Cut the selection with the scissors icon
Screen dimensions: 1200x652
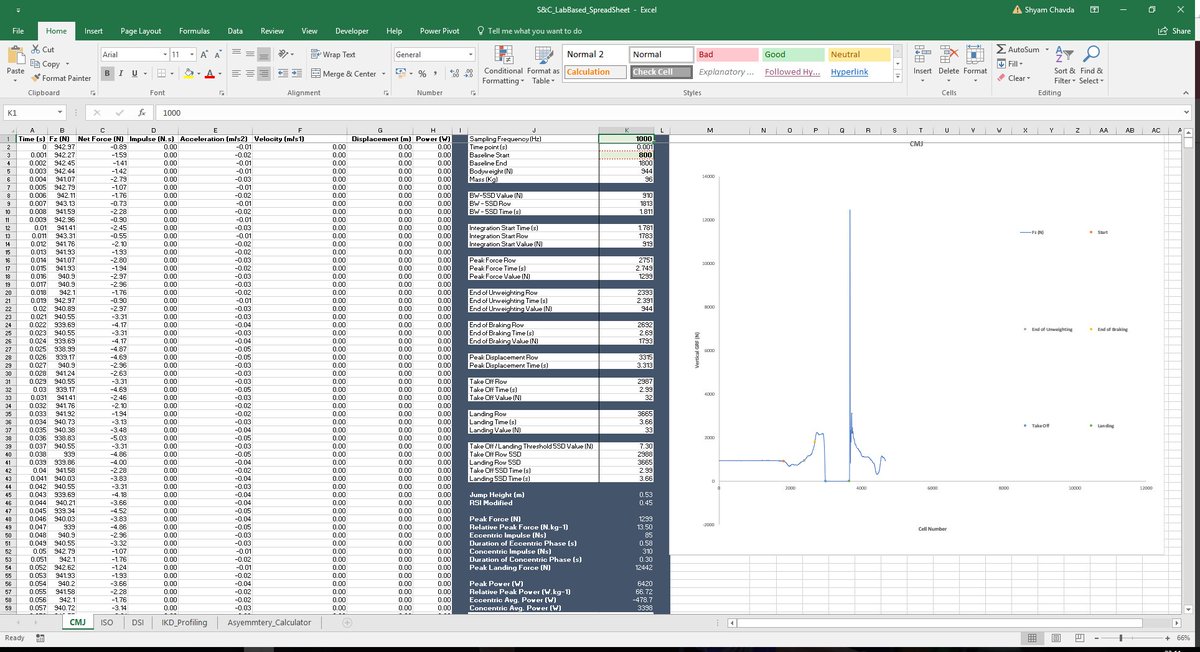tap(37, 50)
